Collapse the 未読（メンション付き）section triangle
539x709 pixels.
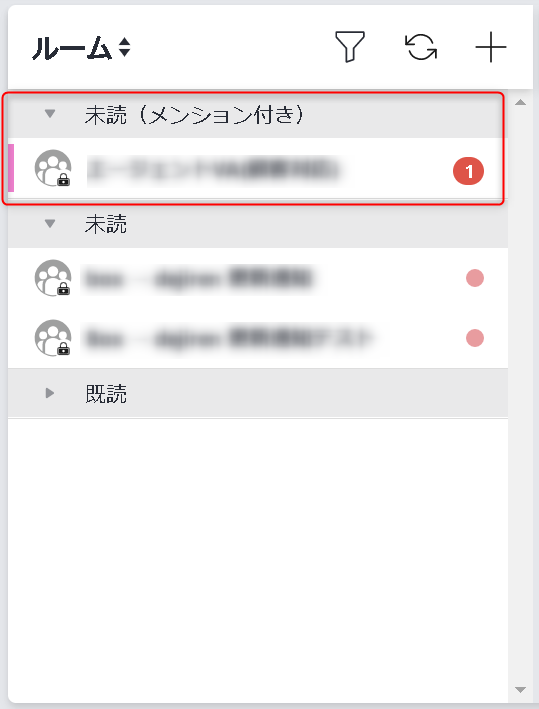[50, 113]
